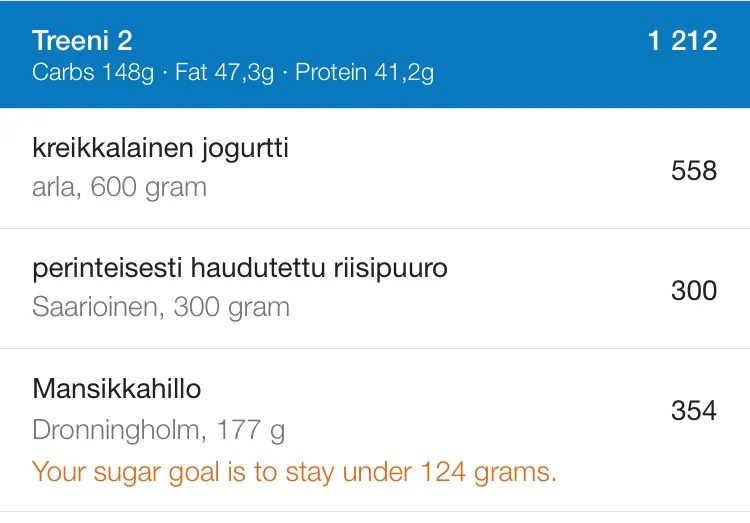Click the Carbs 148g macro label

(x=92, y=74)
